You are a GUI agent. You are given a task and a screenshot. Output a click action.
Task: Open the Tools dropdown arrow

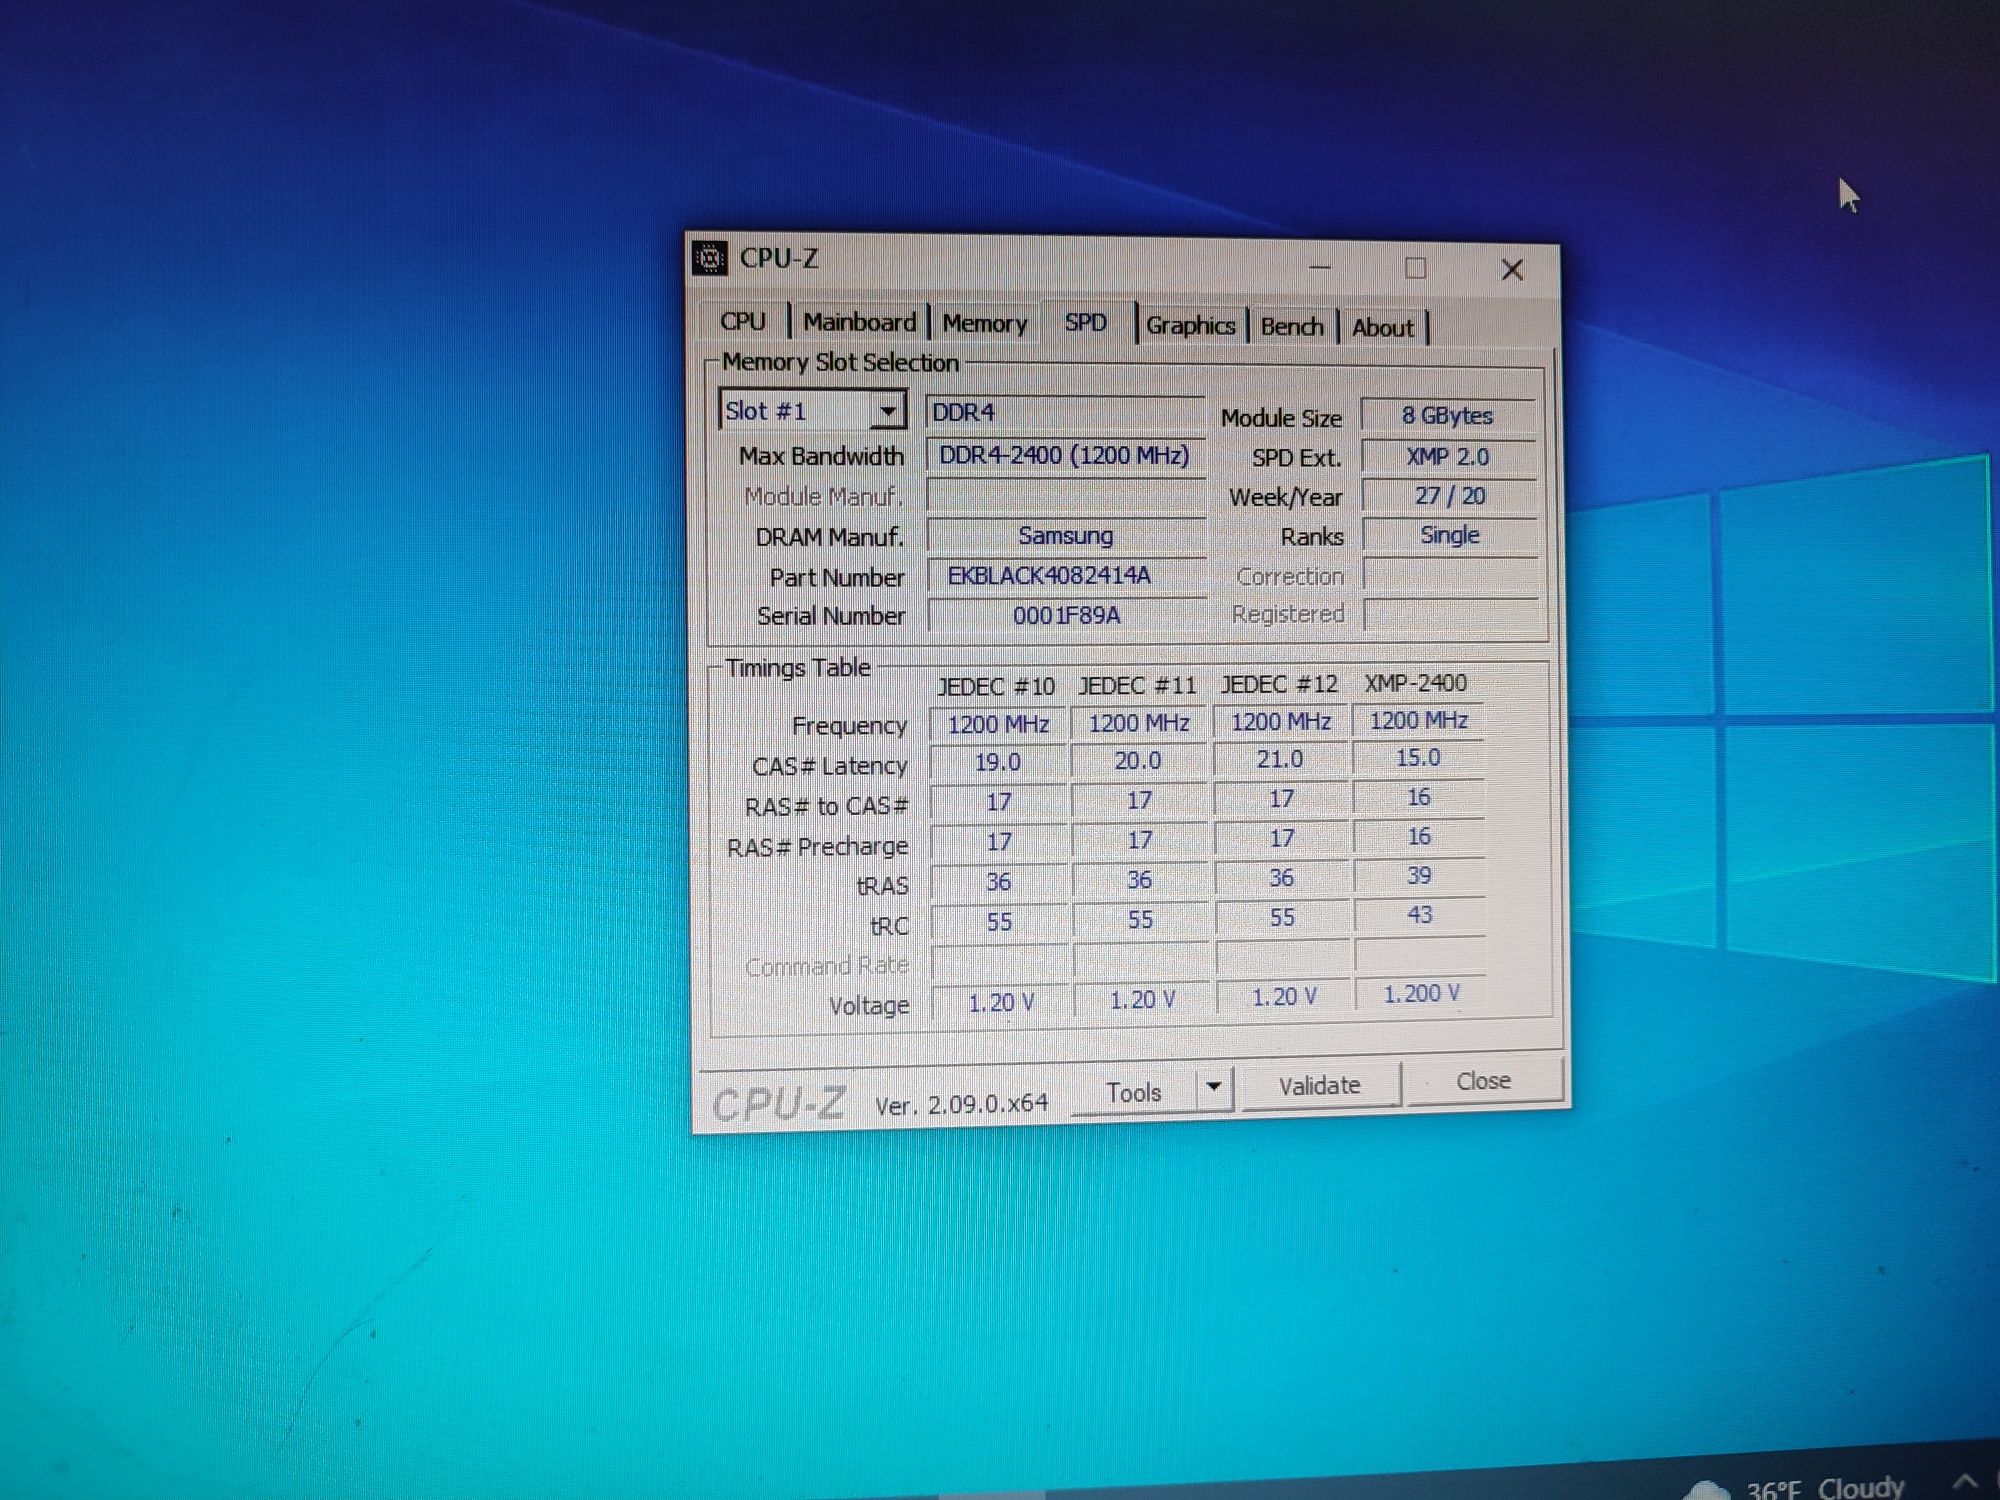1214,1087
